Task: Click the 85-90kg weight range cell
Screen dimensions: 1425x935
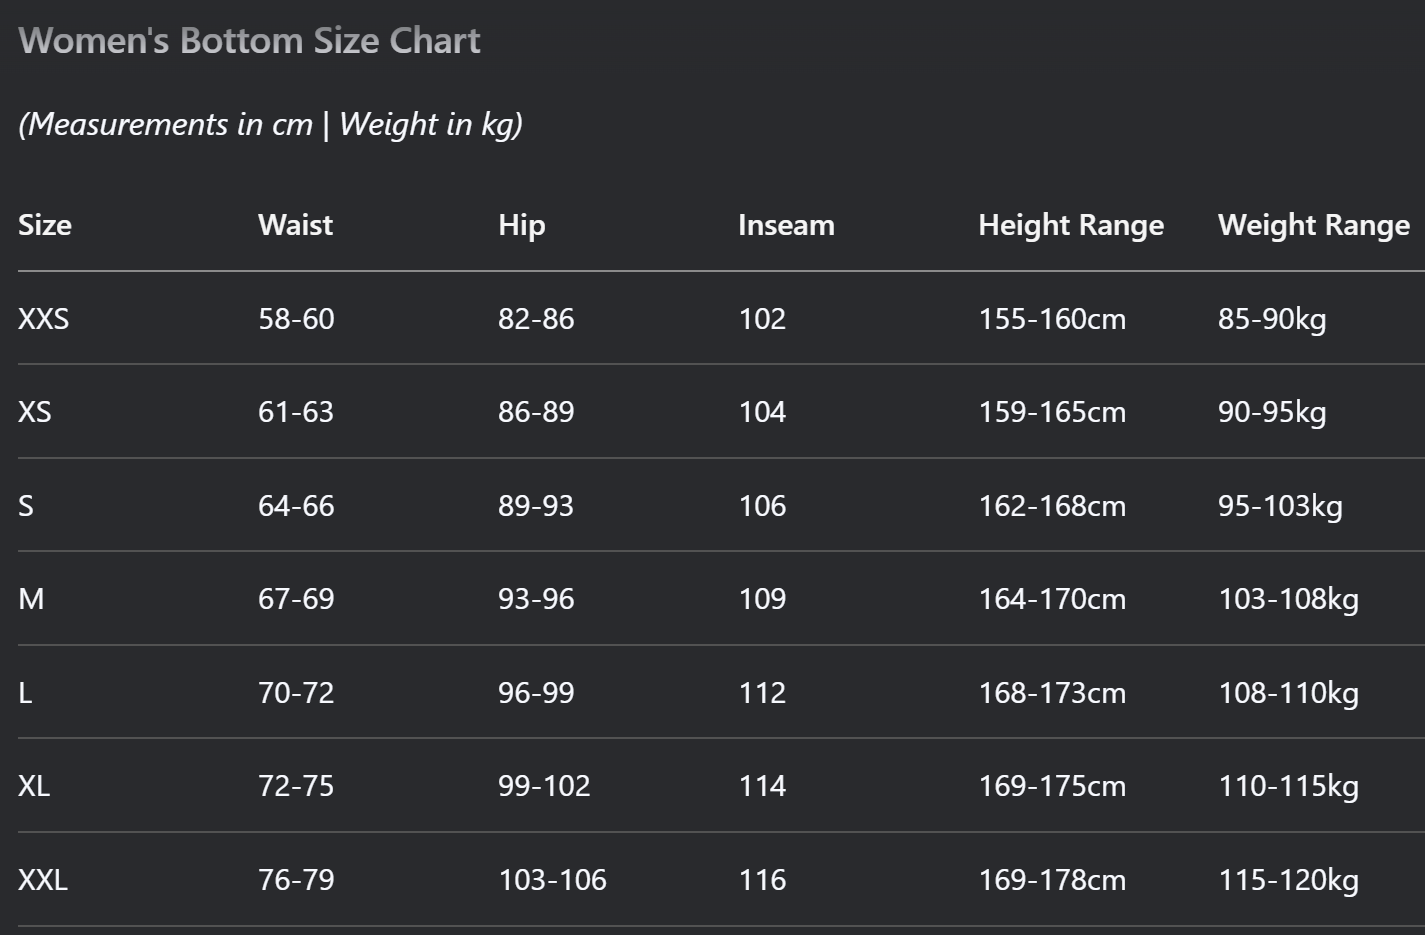Action: tap(1271, 319)
